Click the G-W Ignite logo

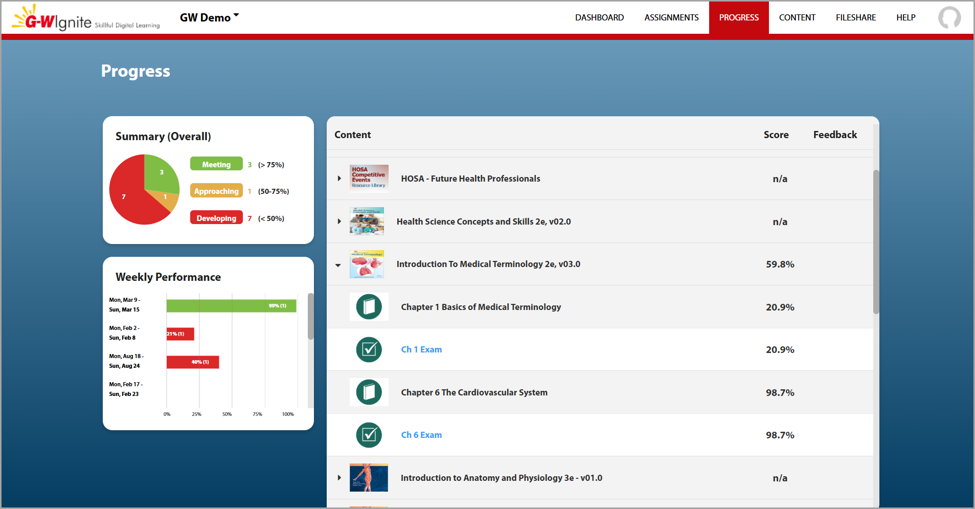click(86, 18)
